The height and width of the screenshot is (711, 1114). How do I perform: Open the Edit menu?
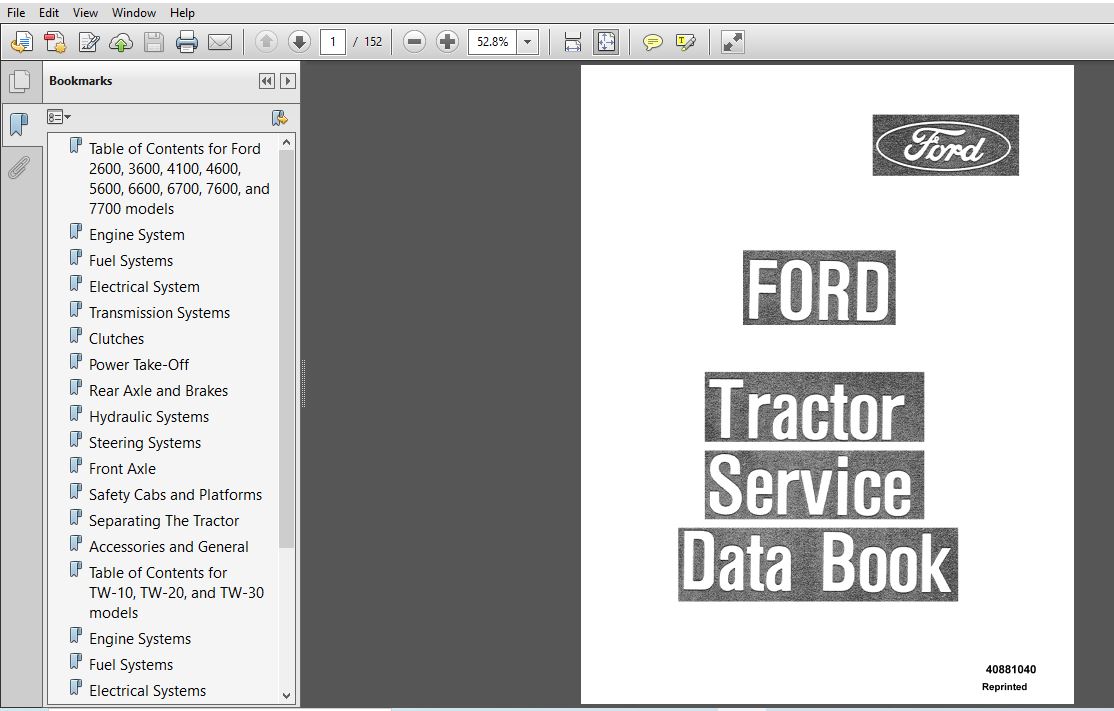(48, 13)
